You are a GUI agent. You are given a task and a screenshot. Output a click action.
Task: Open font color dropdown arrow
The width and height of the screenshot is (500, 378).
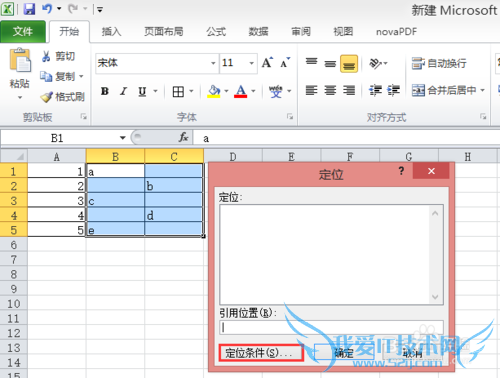pyautogui.click(x=253, y=91)
